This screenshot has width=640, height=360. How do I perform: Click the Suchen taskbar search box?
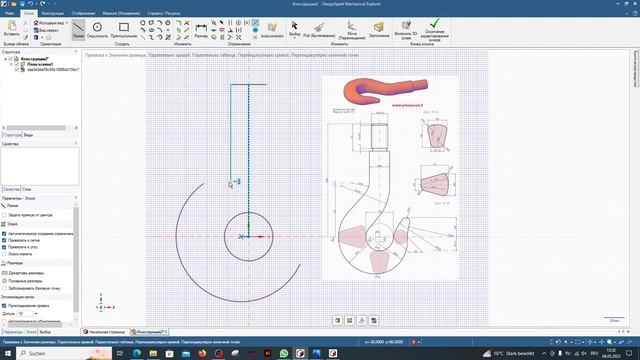(x=64, y=353)
